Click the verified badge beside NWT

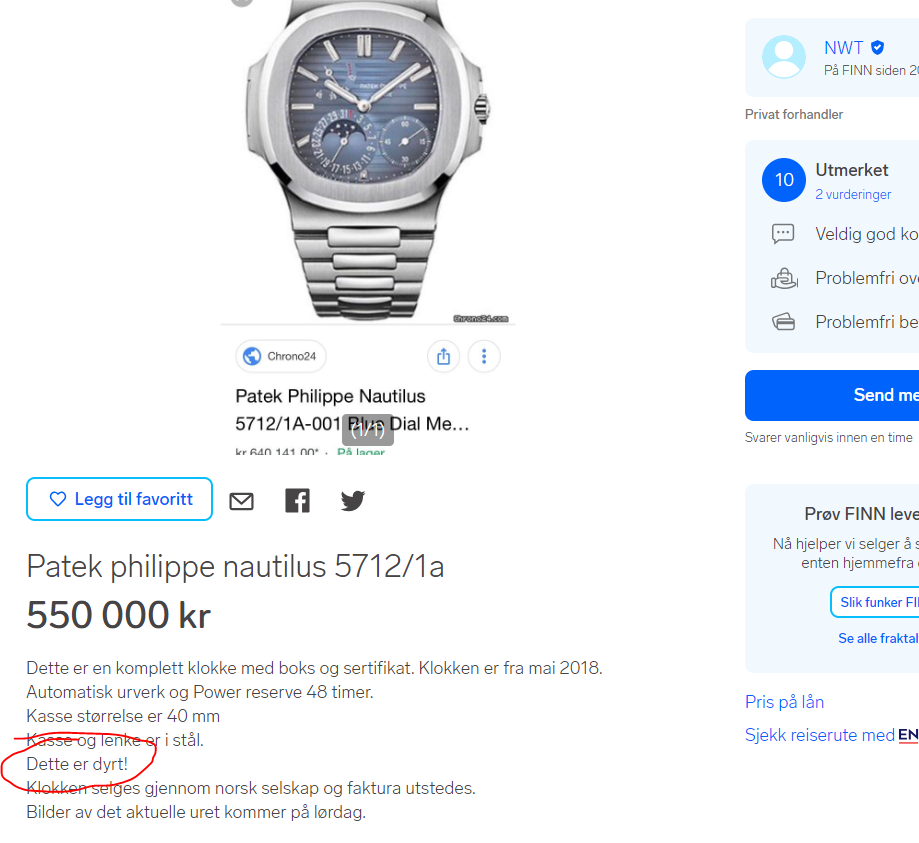(877, 47)
